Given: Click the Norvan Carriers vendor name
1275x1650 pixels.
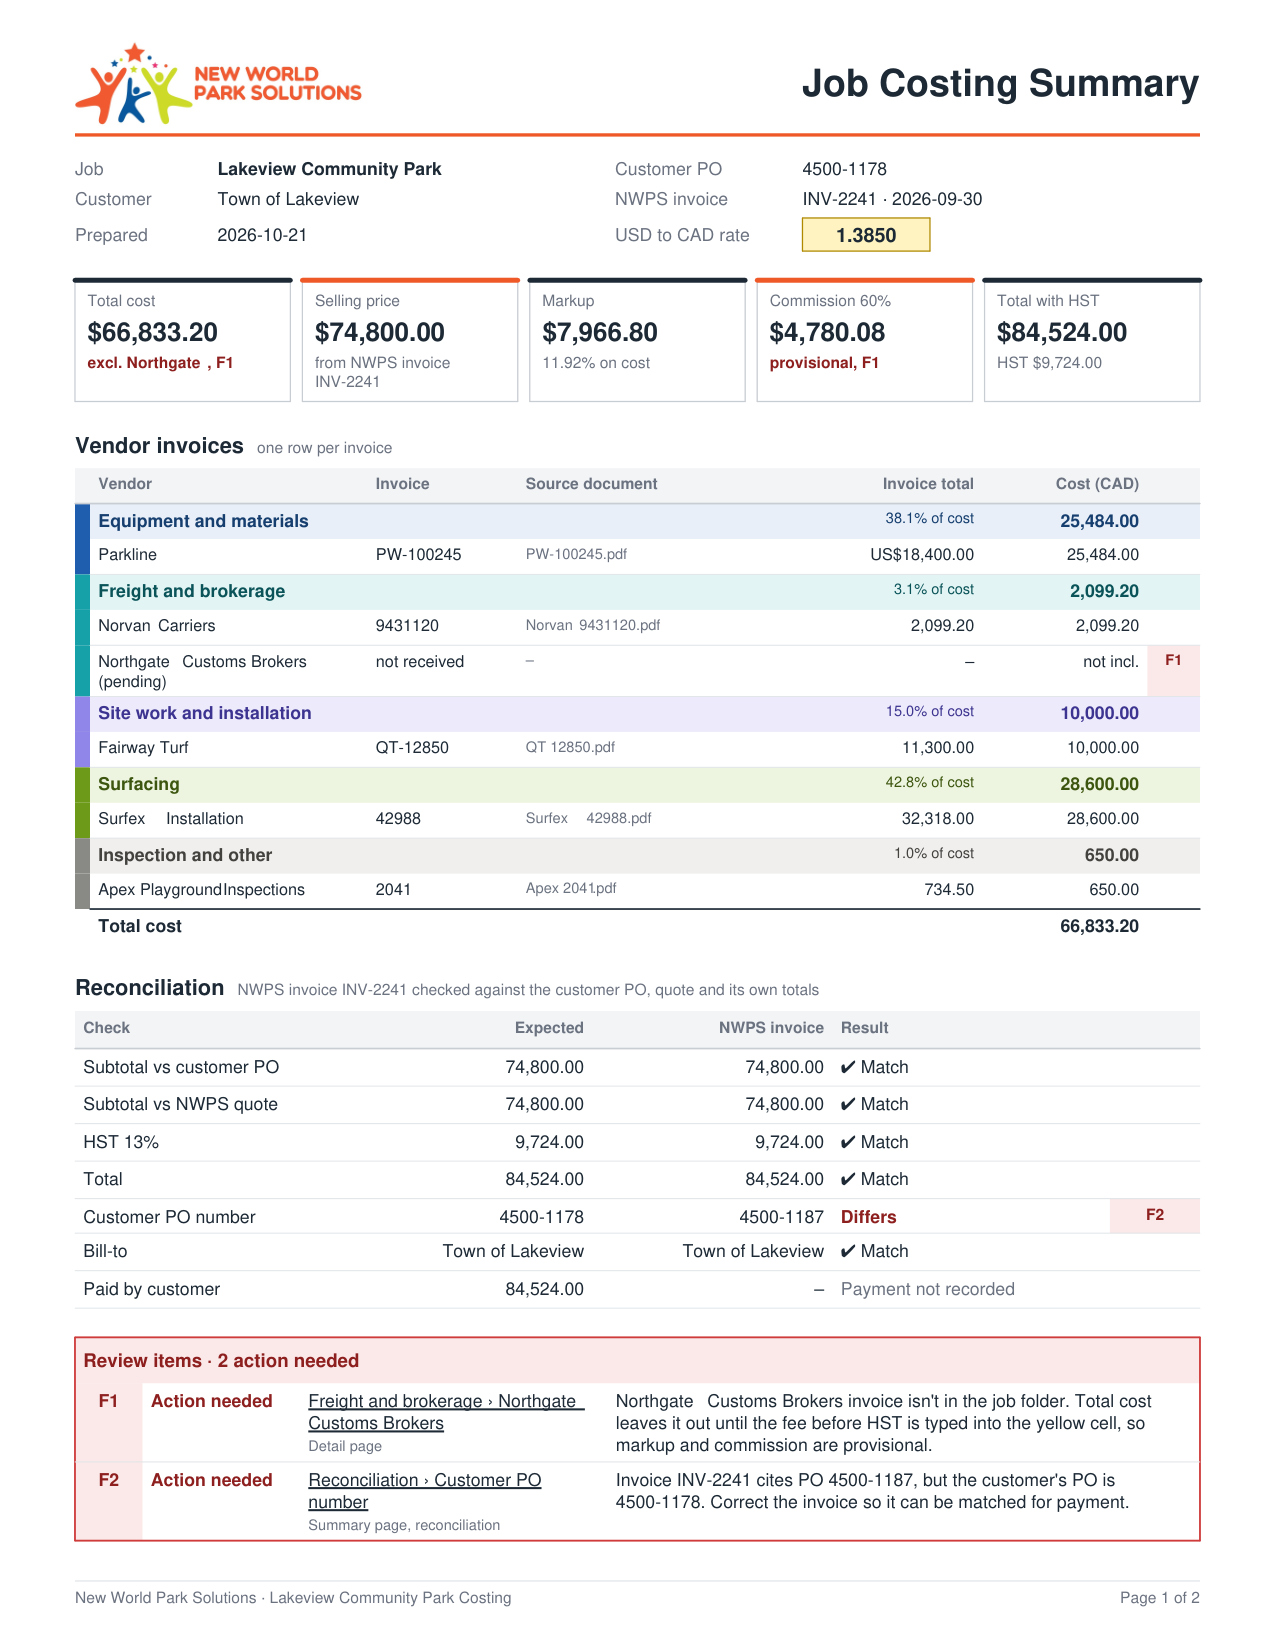Looking at the screenshot, I should pyautogui.click(x=157, y=626).
